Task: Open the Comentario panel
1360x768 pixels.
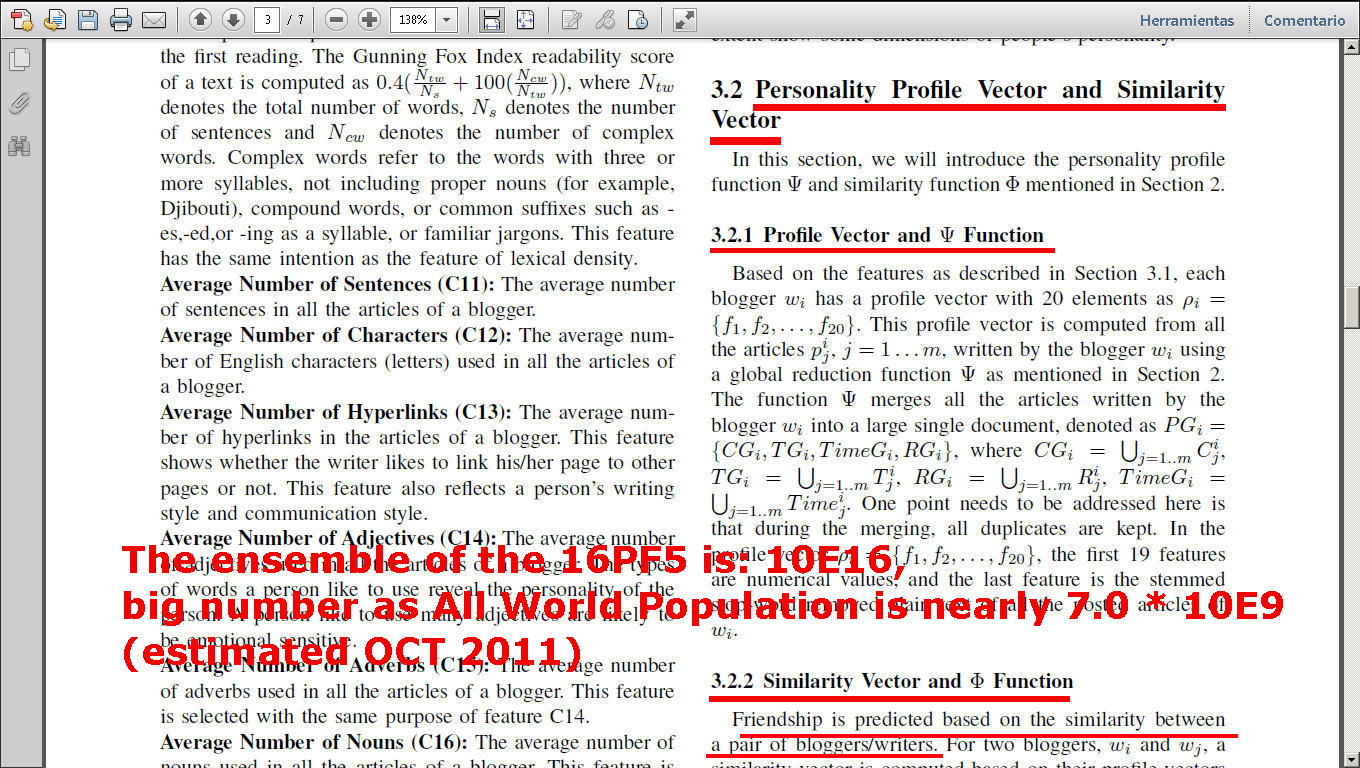Action: 1304,19
